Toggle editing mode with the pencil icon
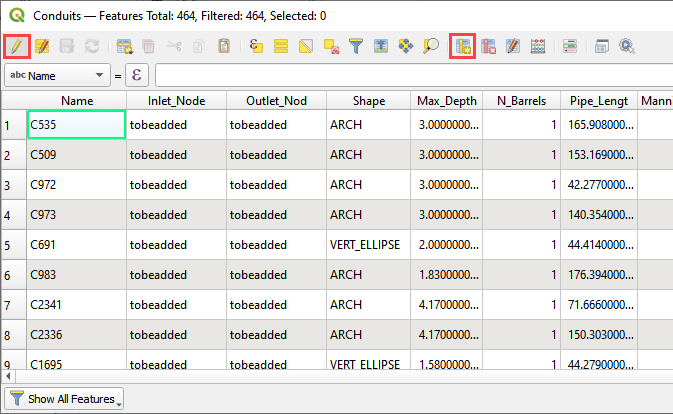The image size is (673, 414). (x=16, y=46)
